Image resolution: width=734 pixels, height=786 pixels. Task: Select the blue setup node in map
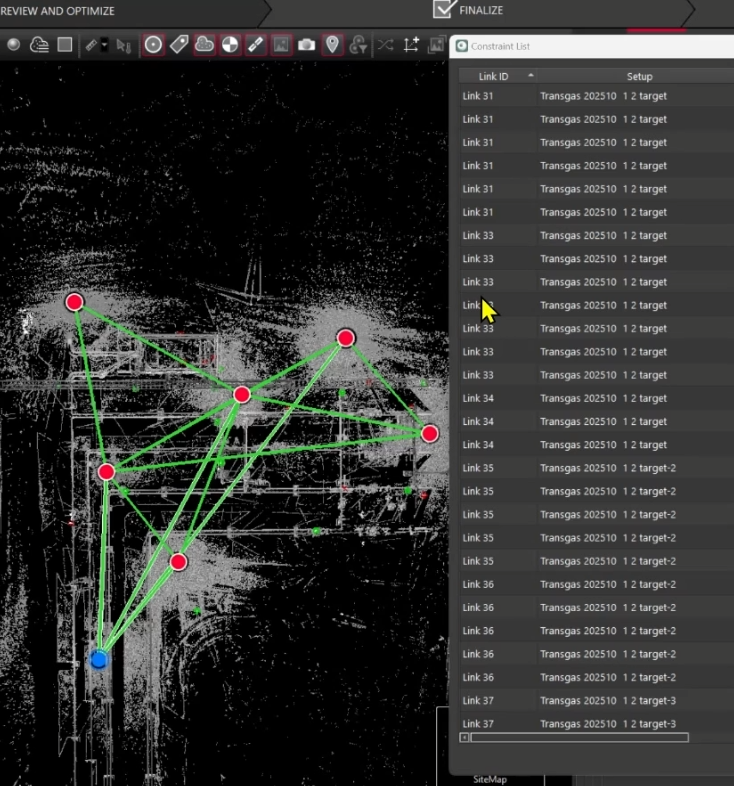98,660
